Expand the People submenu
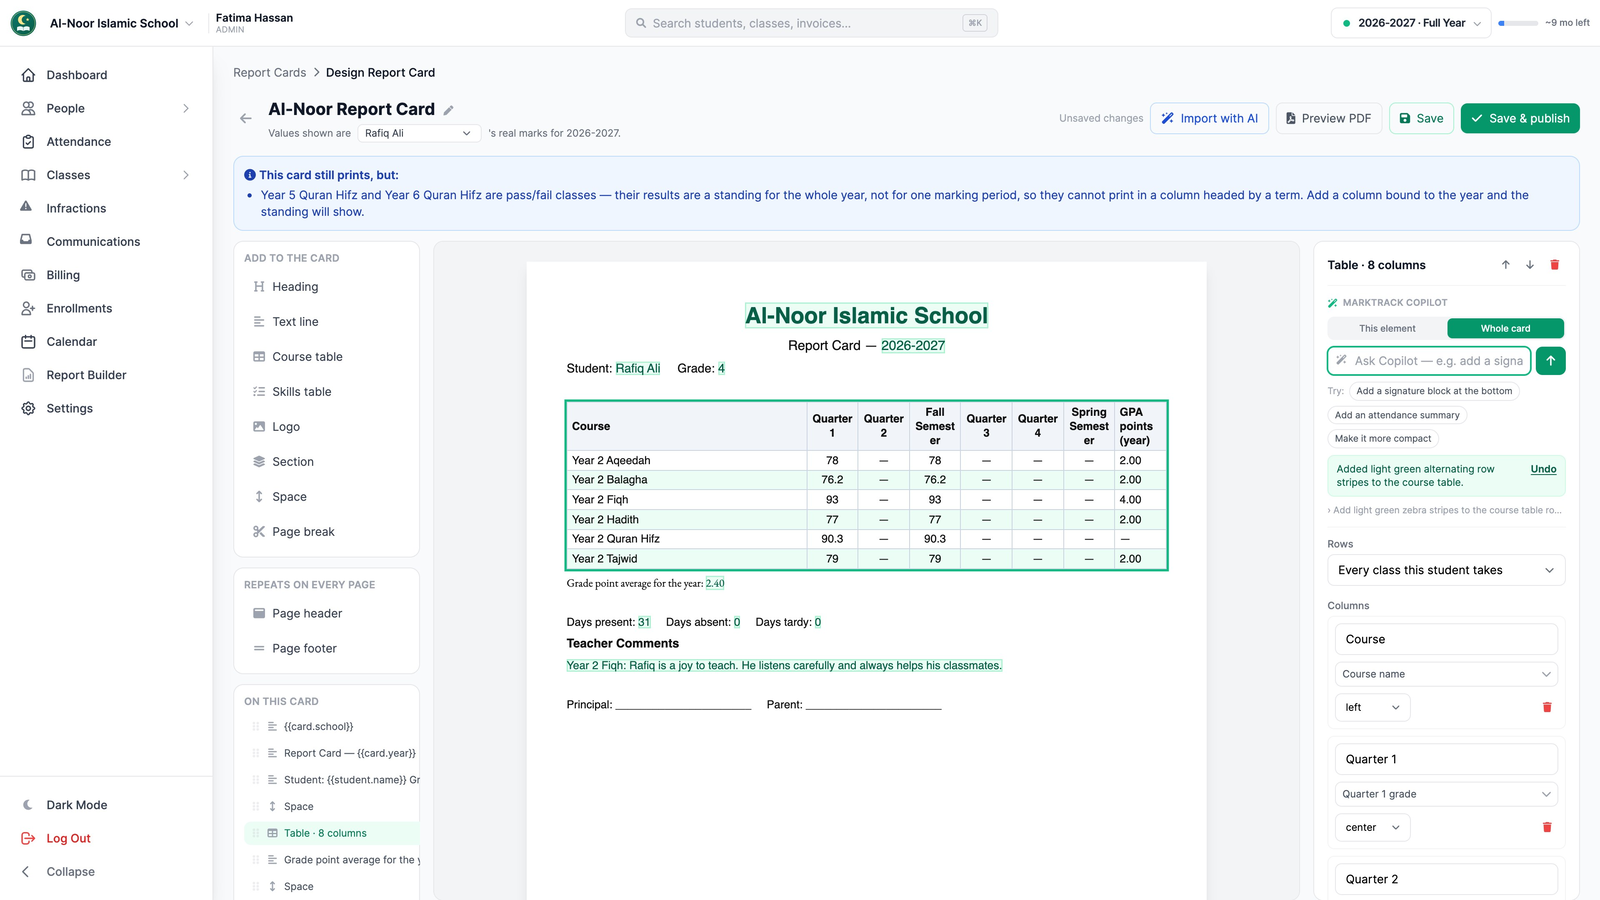This screenshot has height=900, width=1600. pos(186,108)
